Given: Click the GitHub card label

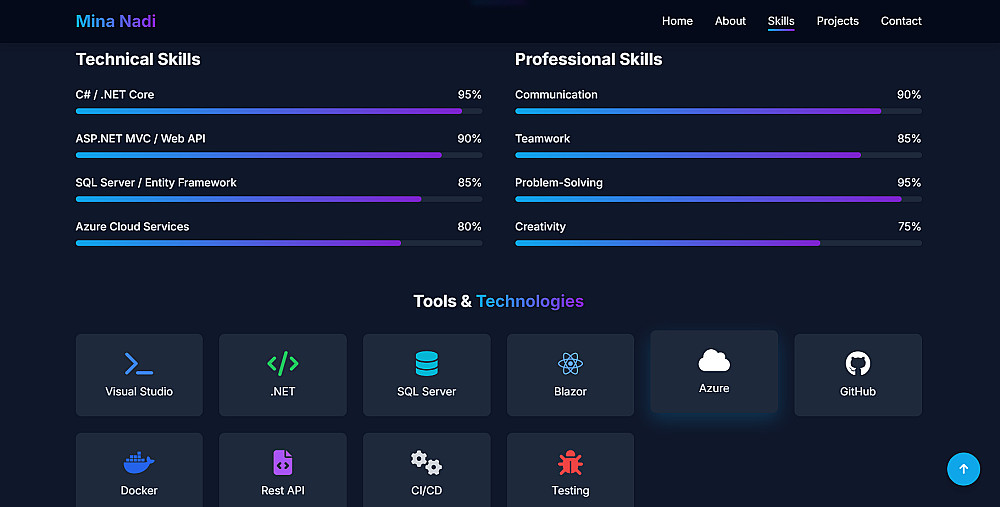Looking at the screenshot, I should 858,392.
